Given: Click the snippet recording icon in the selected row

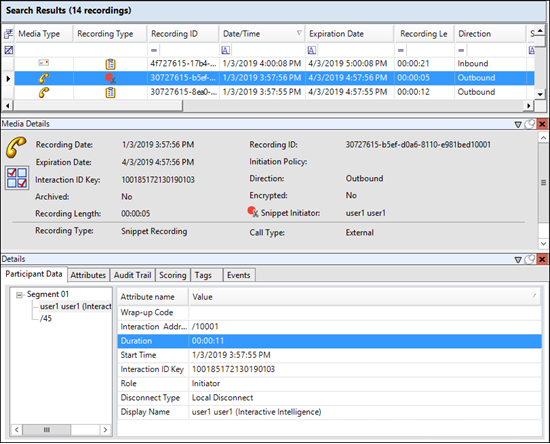Looking at the screenshot, I should pyautogui.click(x=110, y=78).
